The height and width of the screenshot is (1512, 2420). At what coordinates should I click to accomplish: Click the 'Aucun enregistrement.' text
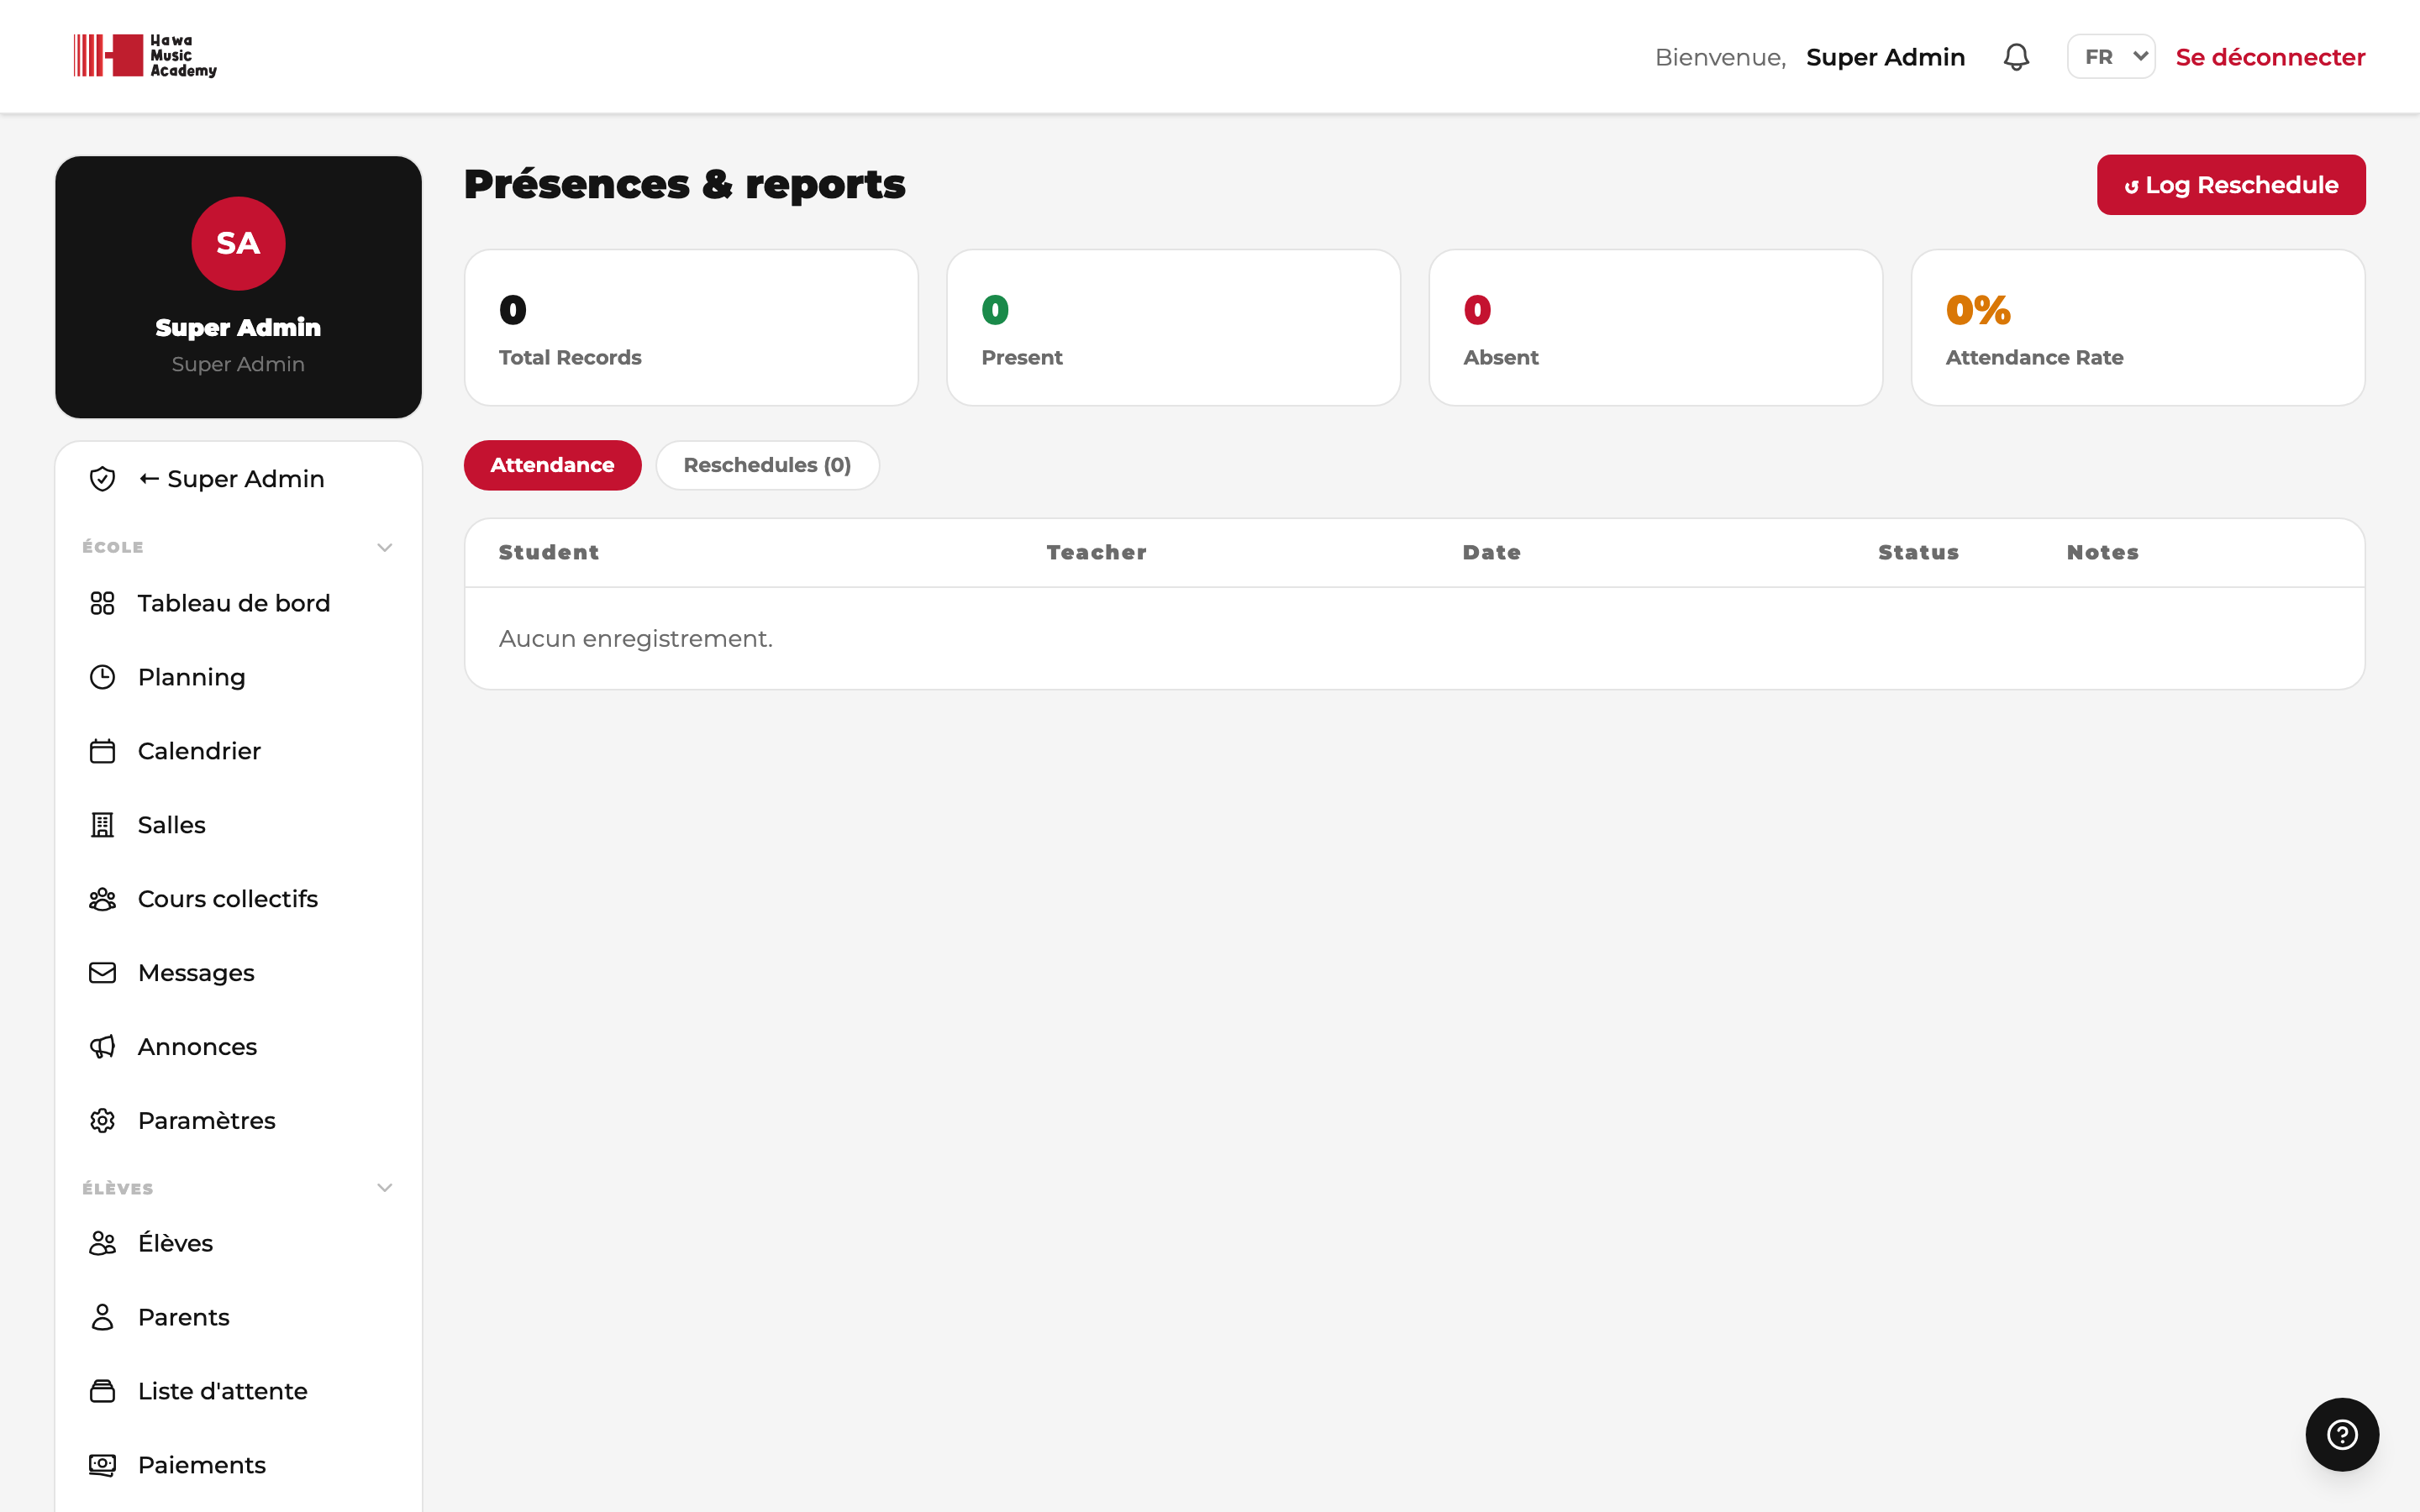pos(636,638)
